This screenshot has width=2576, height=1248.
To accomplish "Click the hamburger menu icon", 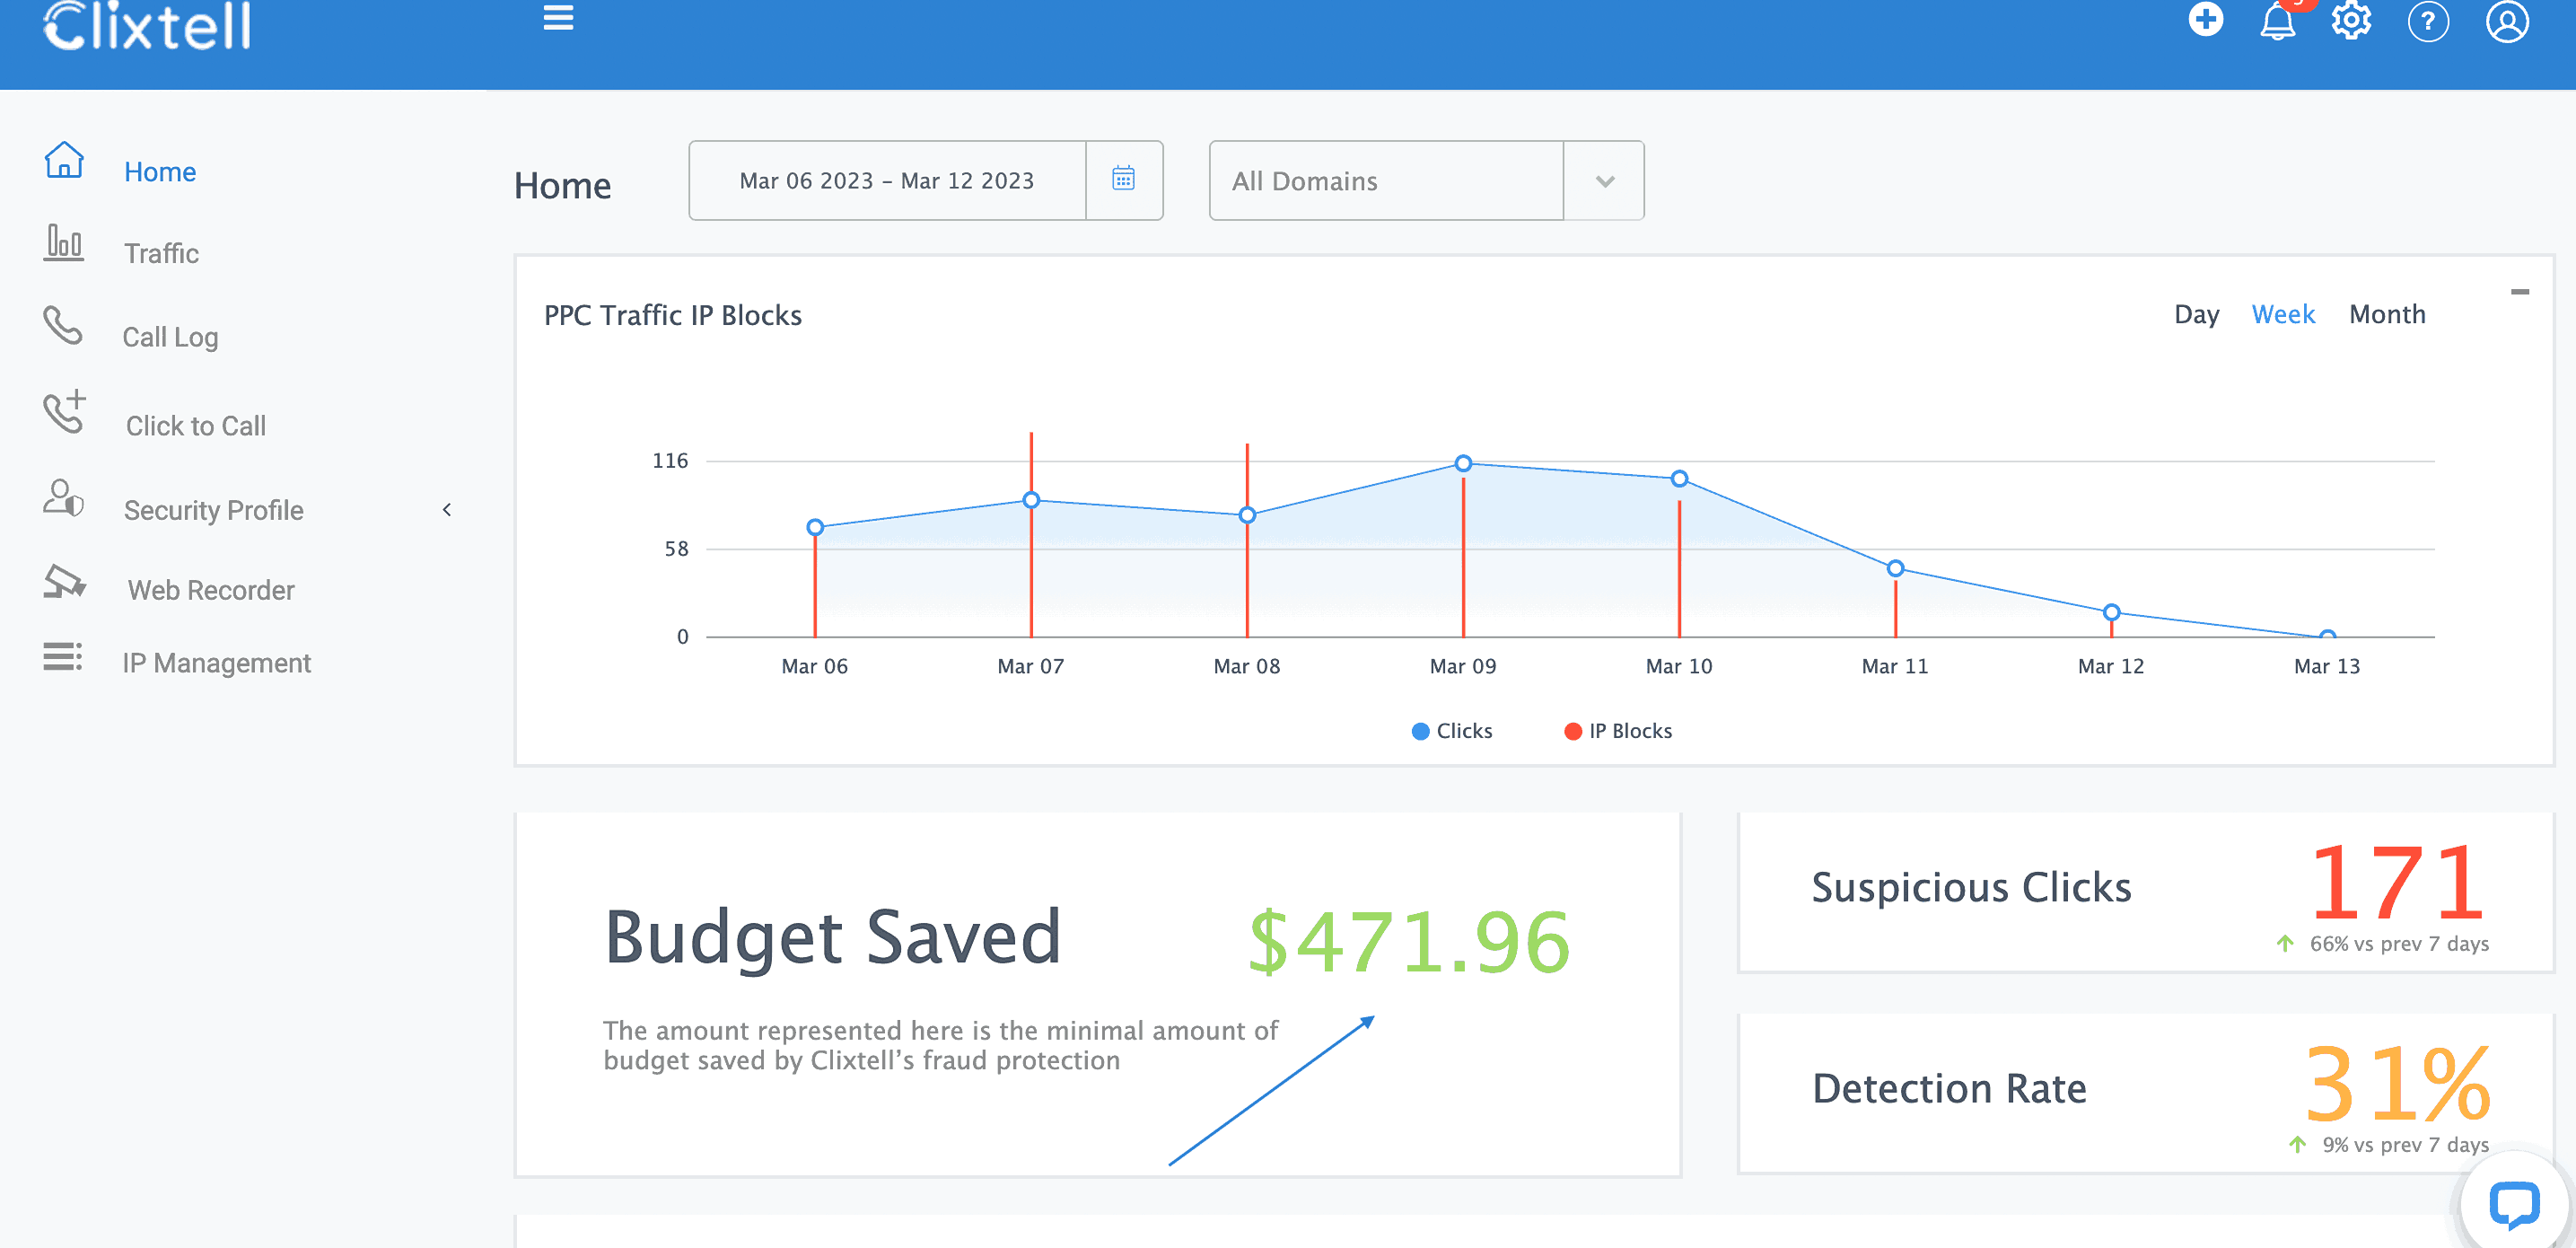I will (x=558, y=18).
